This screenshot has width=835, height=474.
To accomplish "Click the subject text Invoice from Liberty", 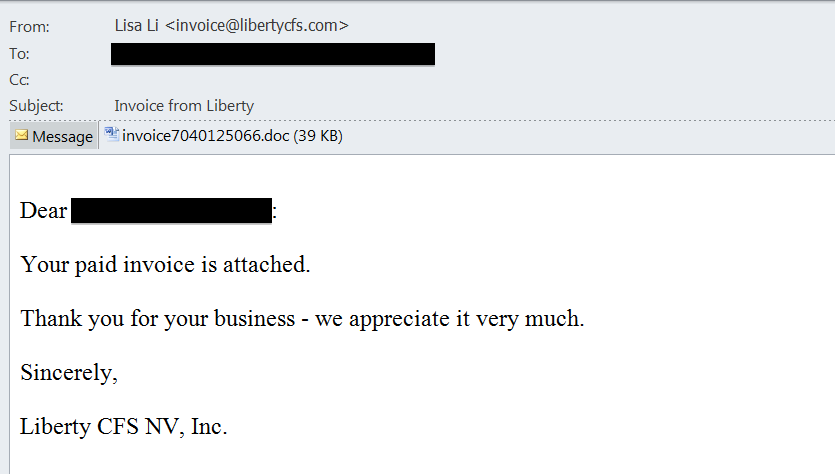I will pos(184,106).
